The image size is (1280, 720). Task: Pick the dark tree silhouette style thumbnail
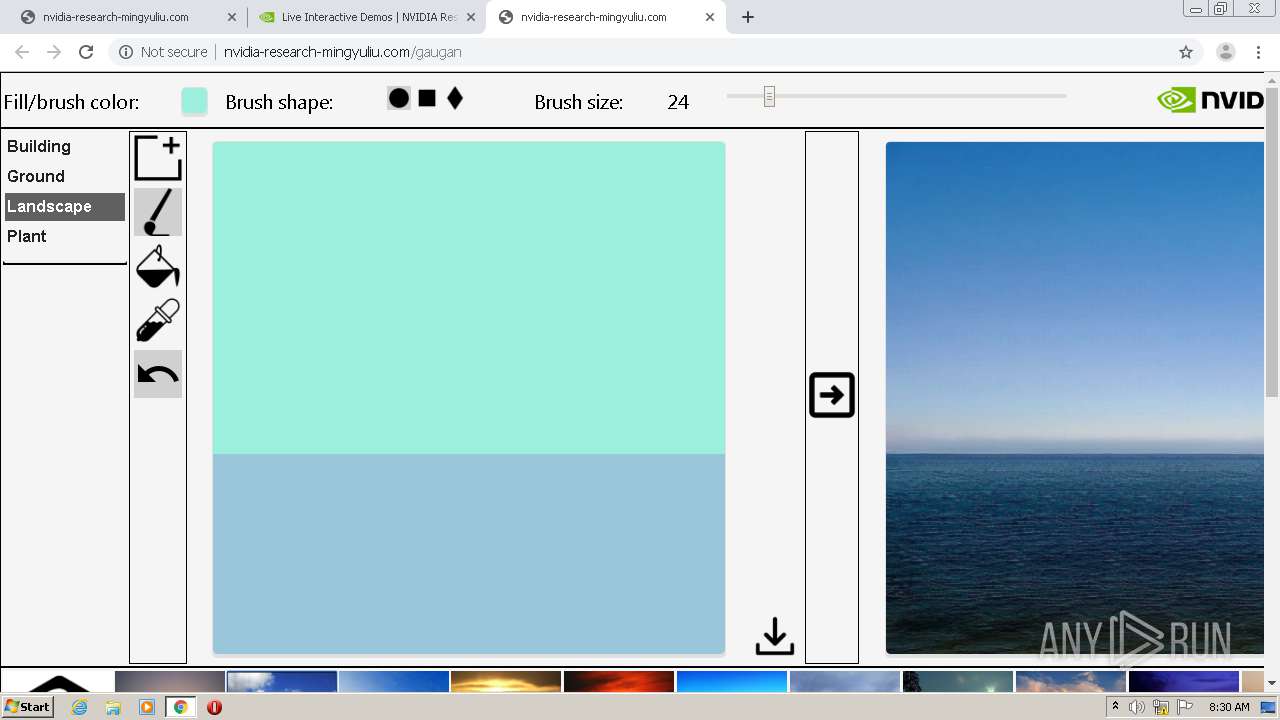[x=958, y=682]
